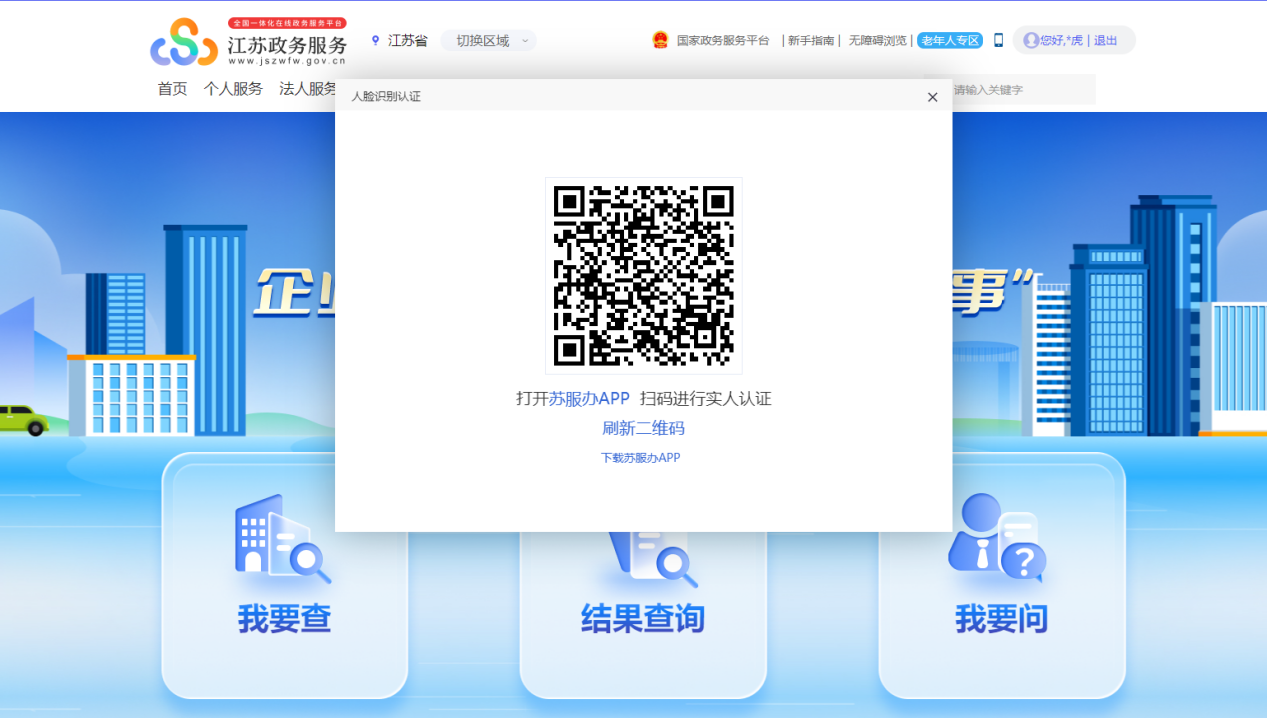Open 个人服务 menu
Image resolution: width=1267 pixels, height=718 pixels.
click(233, 89)
